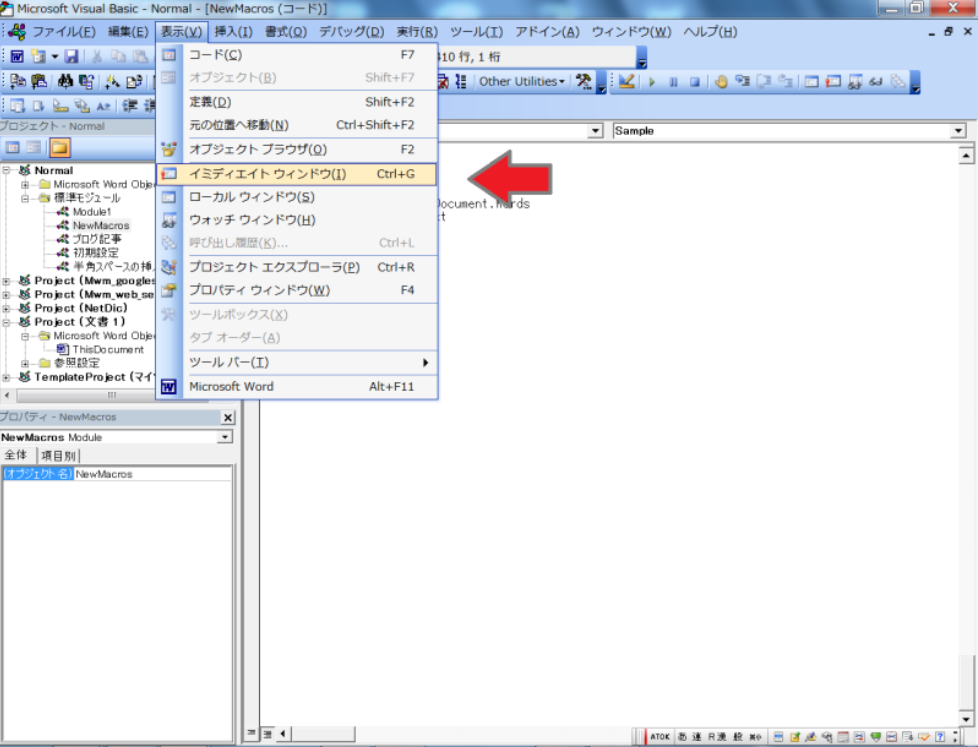This screenshot has width=978, height=747.
Task: Click the code window scroll-up arrow
Action: [966, 156]
